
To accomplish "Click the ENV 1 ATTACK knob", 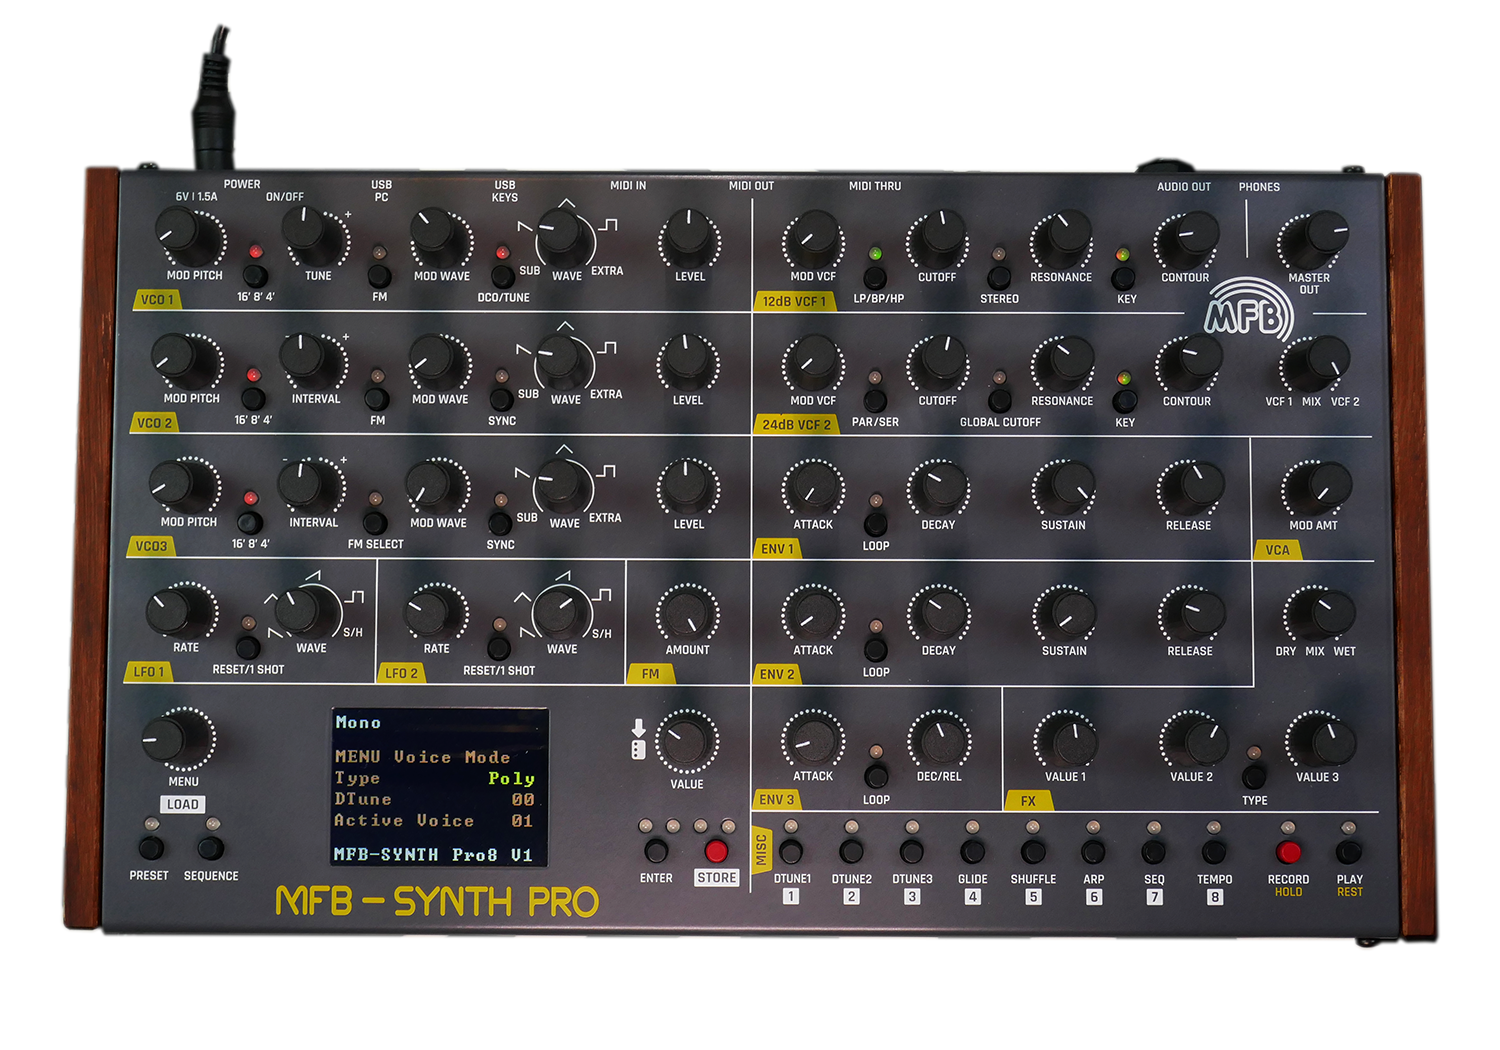I will (812, 487).
